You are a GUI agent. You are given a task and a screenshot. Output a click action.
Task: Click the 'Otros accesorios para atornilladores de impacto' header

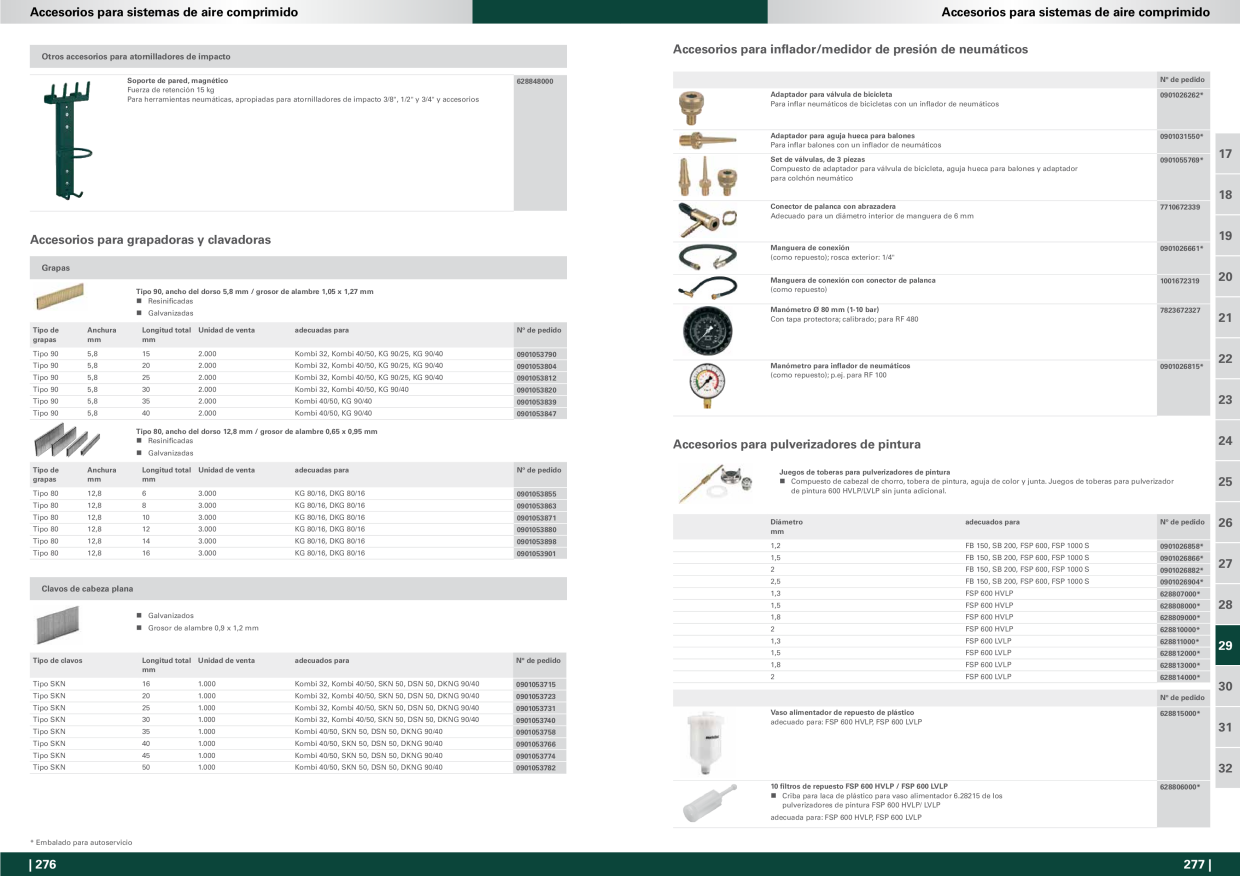coord(298,57)
